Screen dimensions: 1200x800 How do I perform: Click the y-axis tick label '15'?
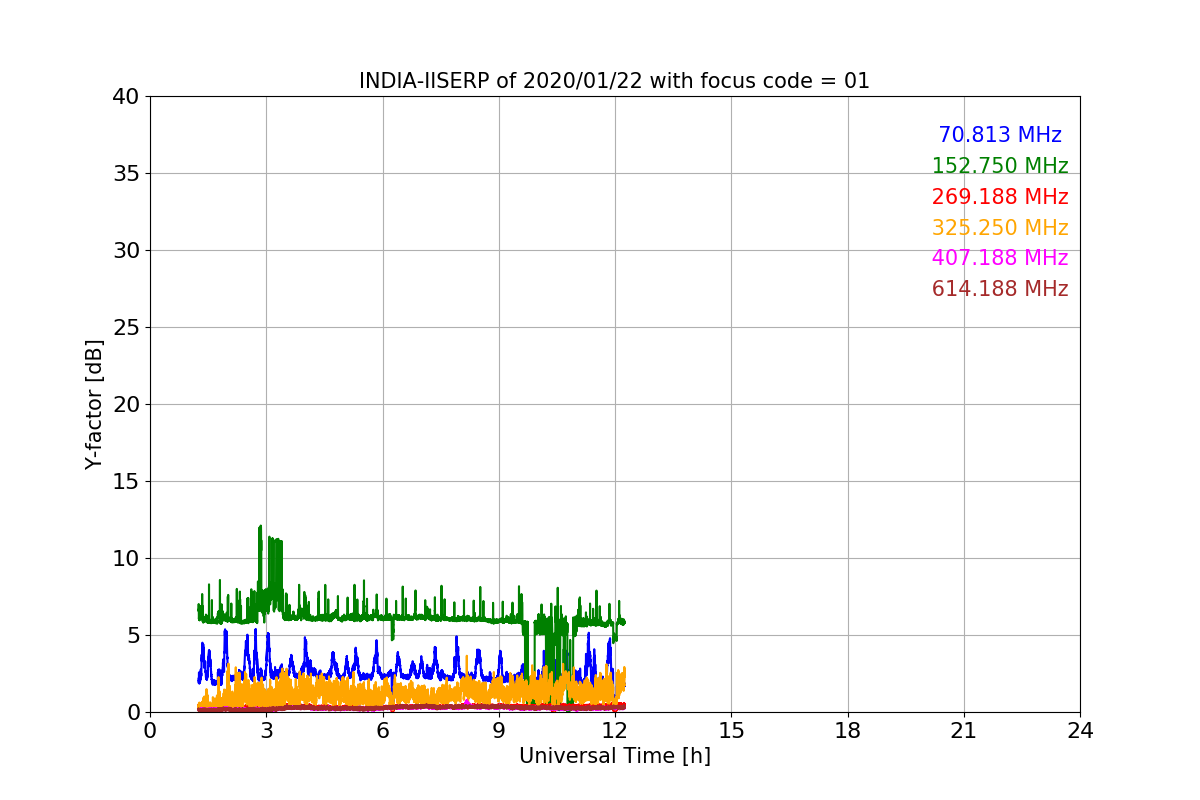pos(126,482)
